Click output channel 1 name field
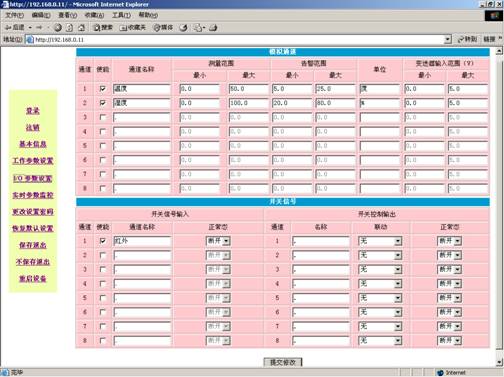Image resolution: width=504 pixels, height=377 pixels. (x=321, y=241)
